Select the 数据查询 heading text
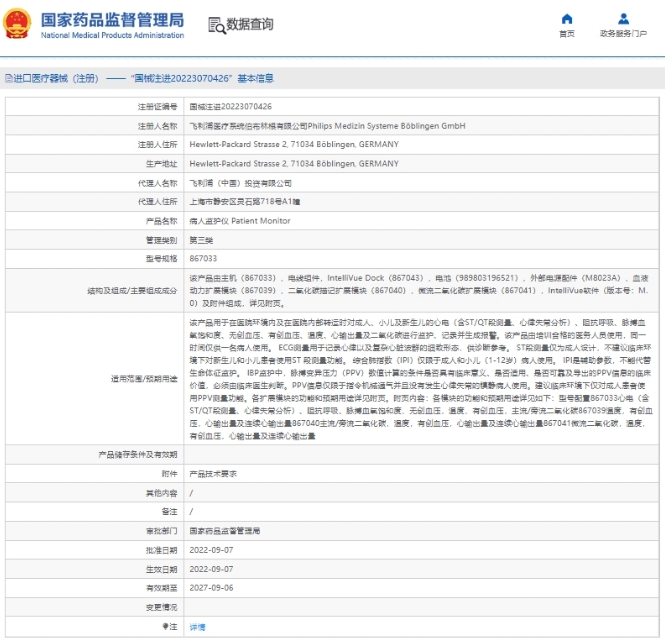 click(249, 24)
